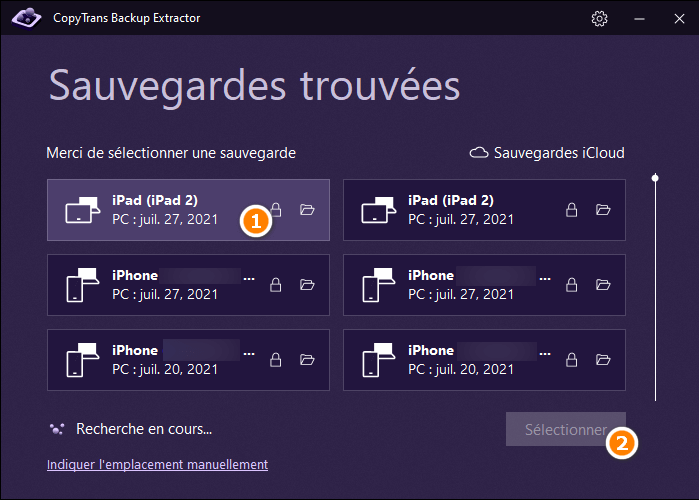Click lock icon on left-column iPhone juil. 20 backup
This screenshot has height=500, width=699.
[x=275, y=359]
